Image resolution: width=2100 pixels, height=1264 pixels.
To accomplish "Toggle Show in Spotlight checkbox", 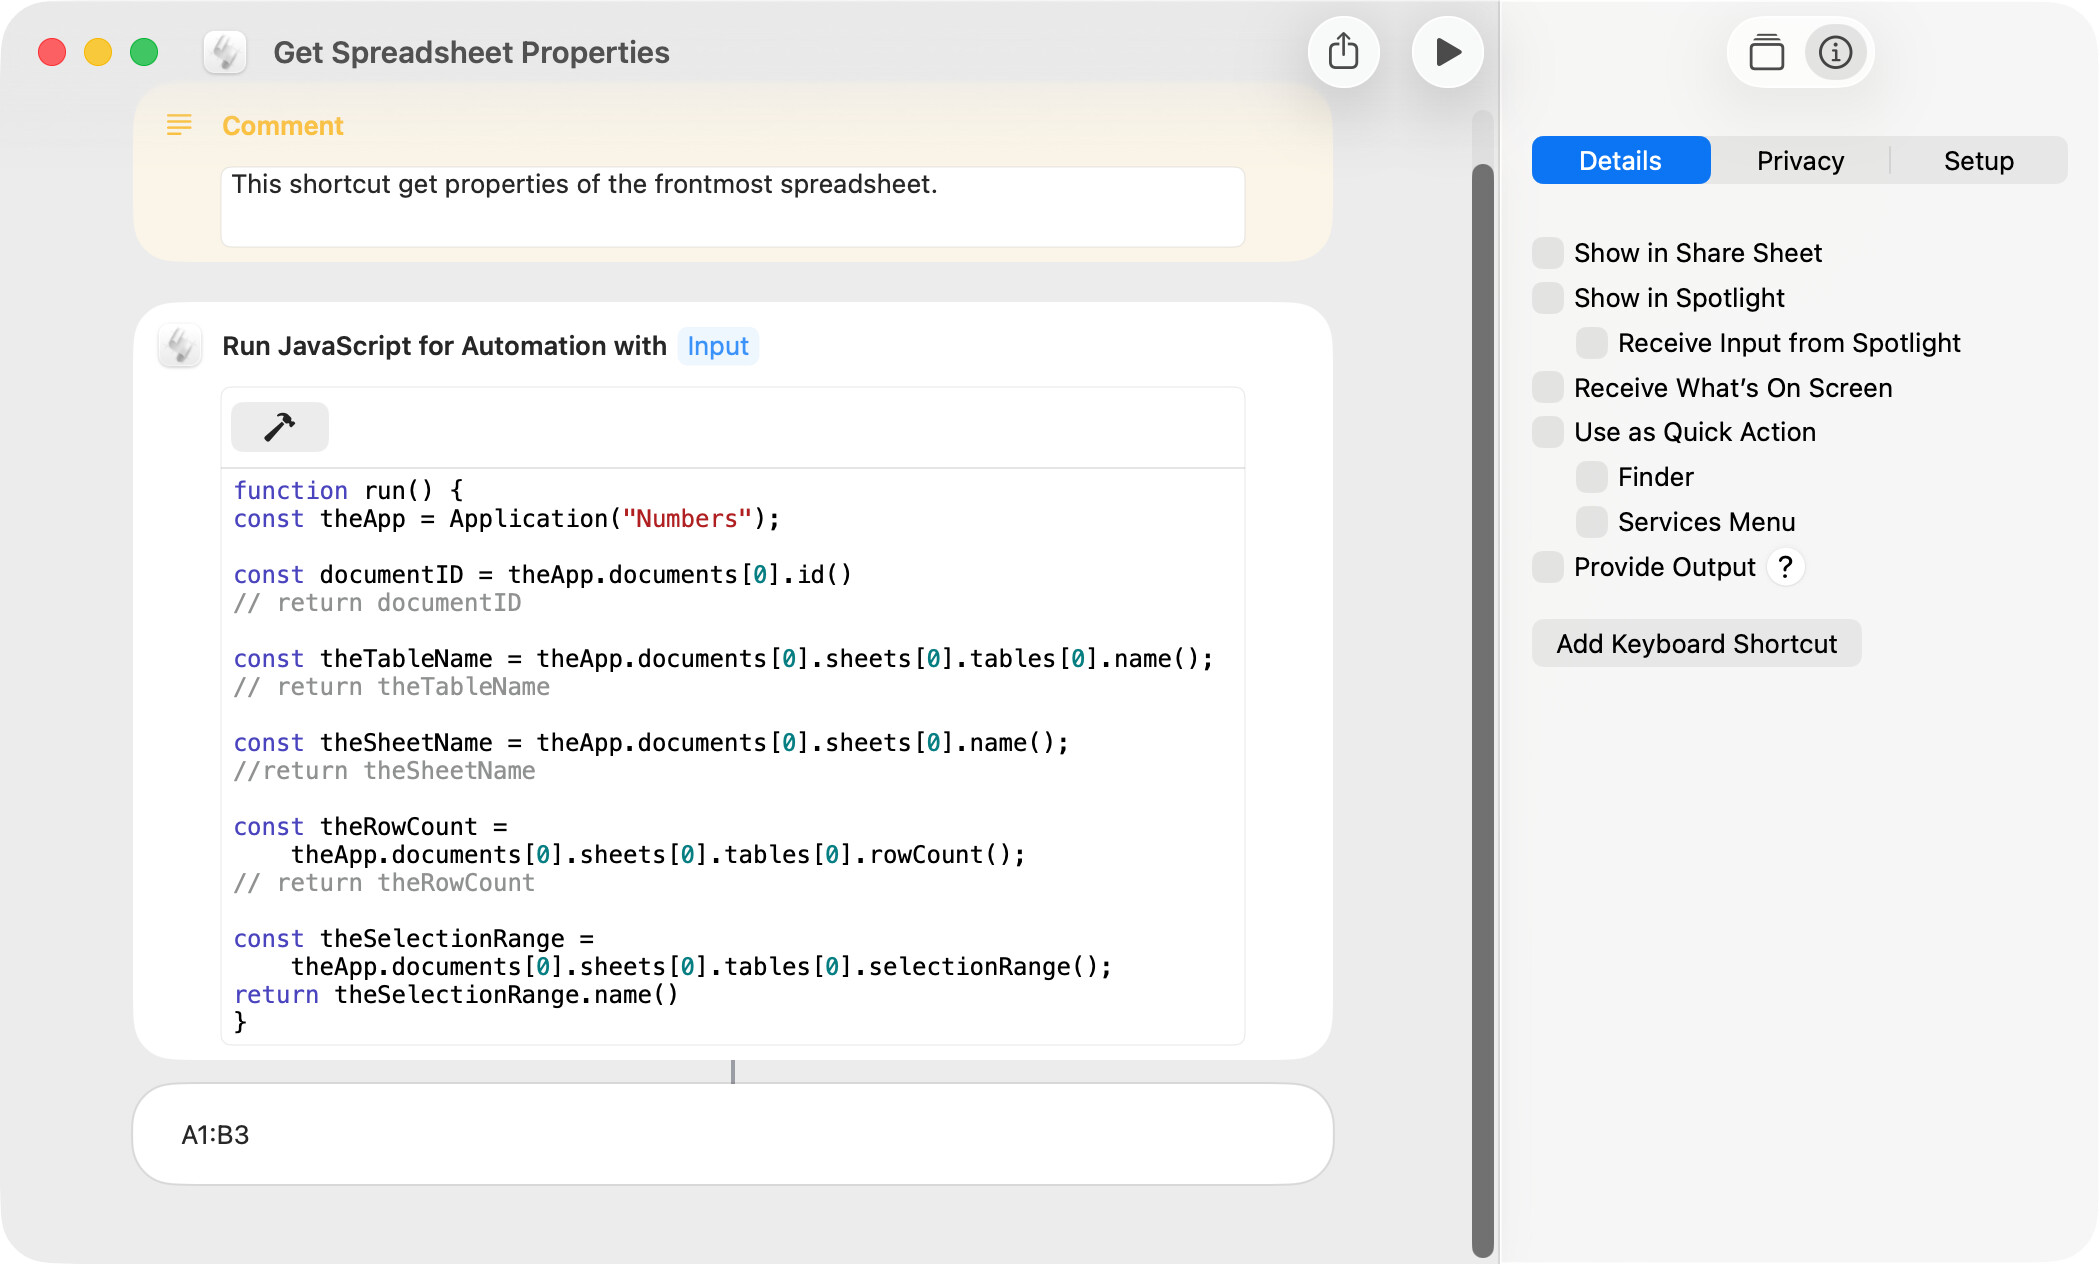I will [1548, 298].
